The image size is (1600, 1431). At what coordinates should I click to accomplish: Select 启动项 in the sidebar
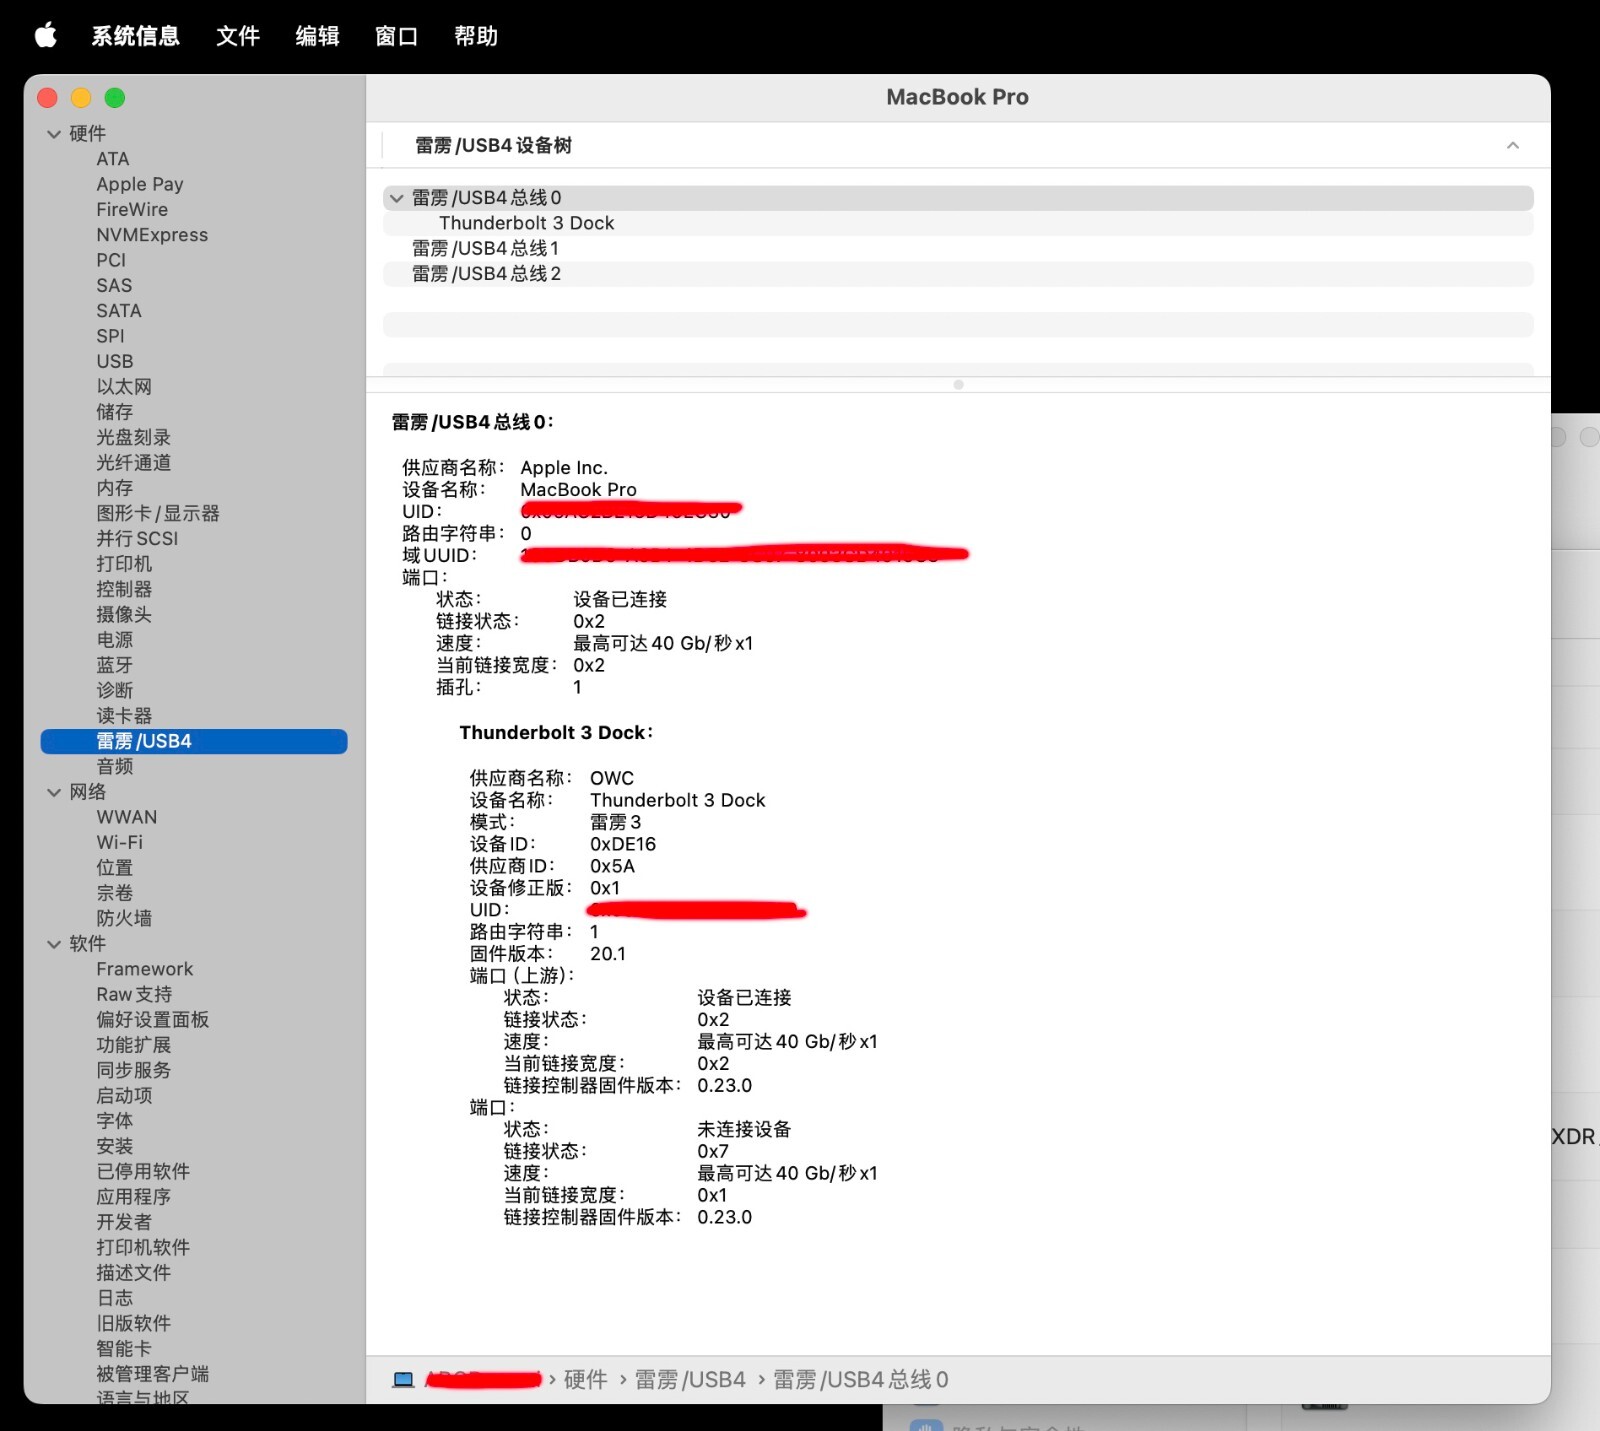click(124, 1096)
